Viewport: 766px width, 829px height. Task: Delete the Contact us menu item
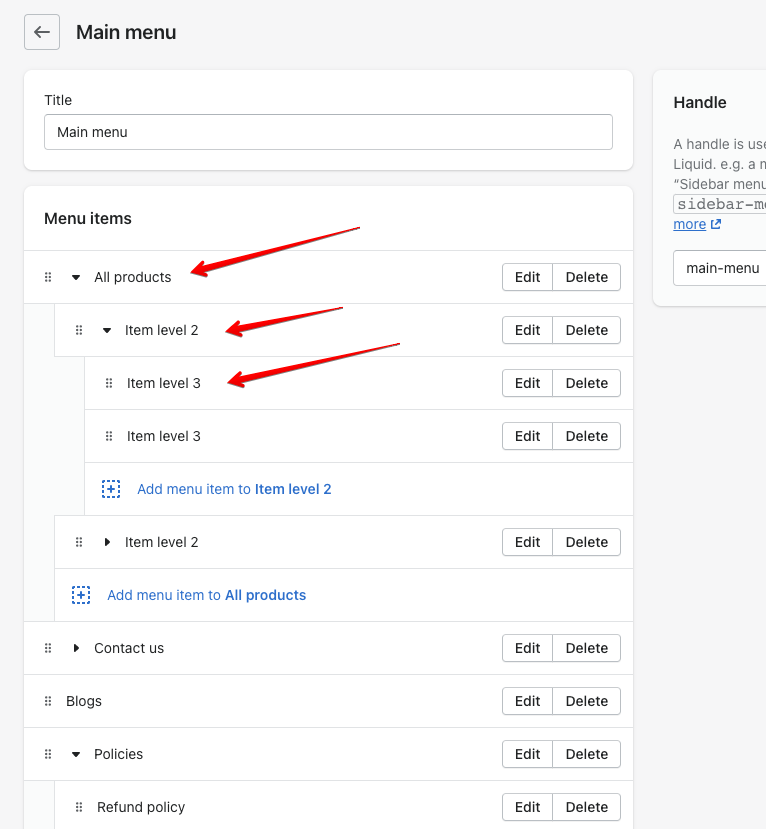[586, 648]
